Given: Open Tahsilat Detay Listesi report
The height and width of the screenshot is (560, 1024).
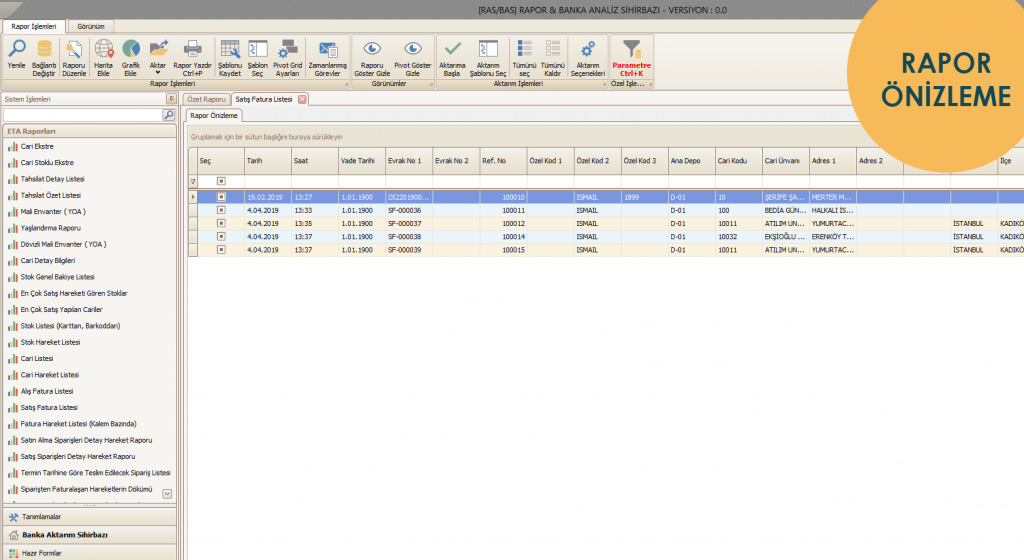Looking at the screenshot, I should [x=52, y=179].
